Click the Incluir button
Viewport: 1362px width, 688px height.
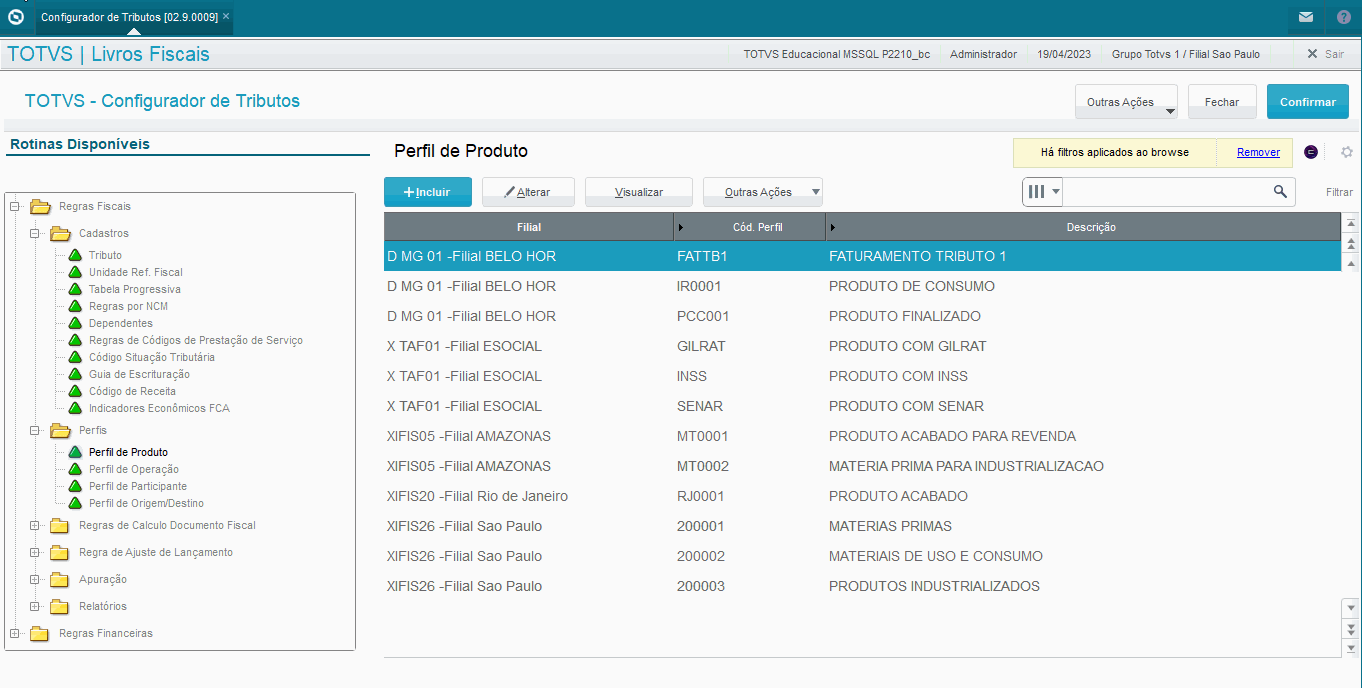[x=428, y=192]
